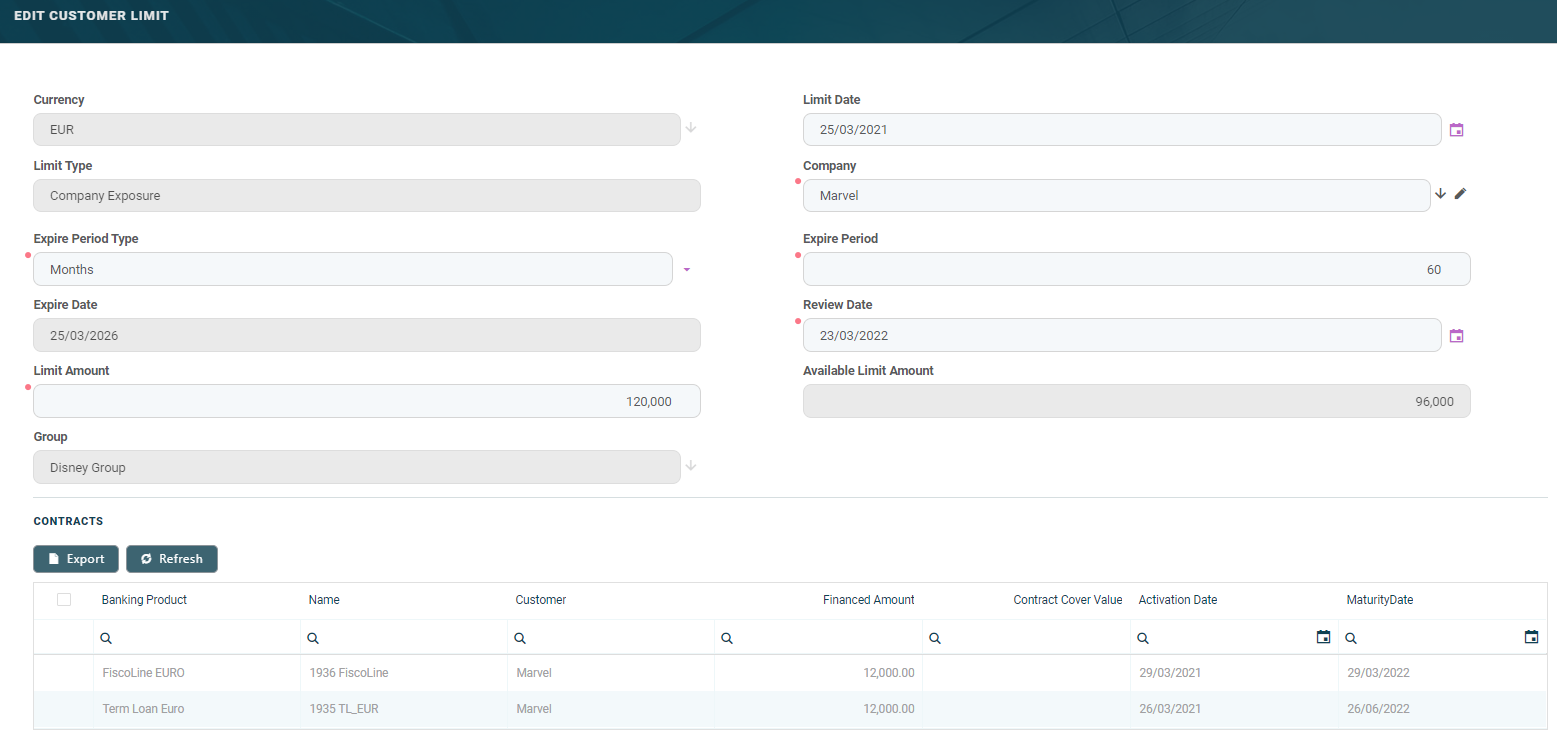Click the Activation Date filter calendar icon

[1323, 637]
